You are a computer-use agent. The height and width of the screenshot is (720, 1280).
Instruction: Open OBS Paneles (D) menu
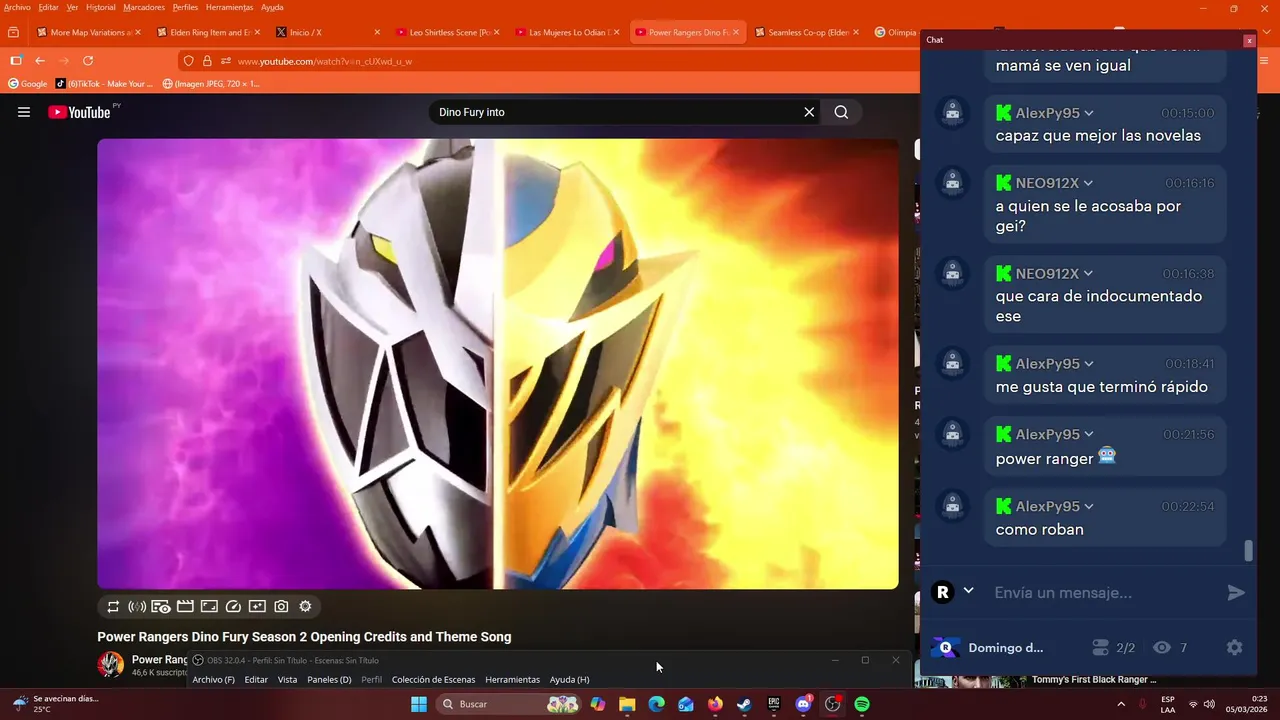tap(329, 679)
